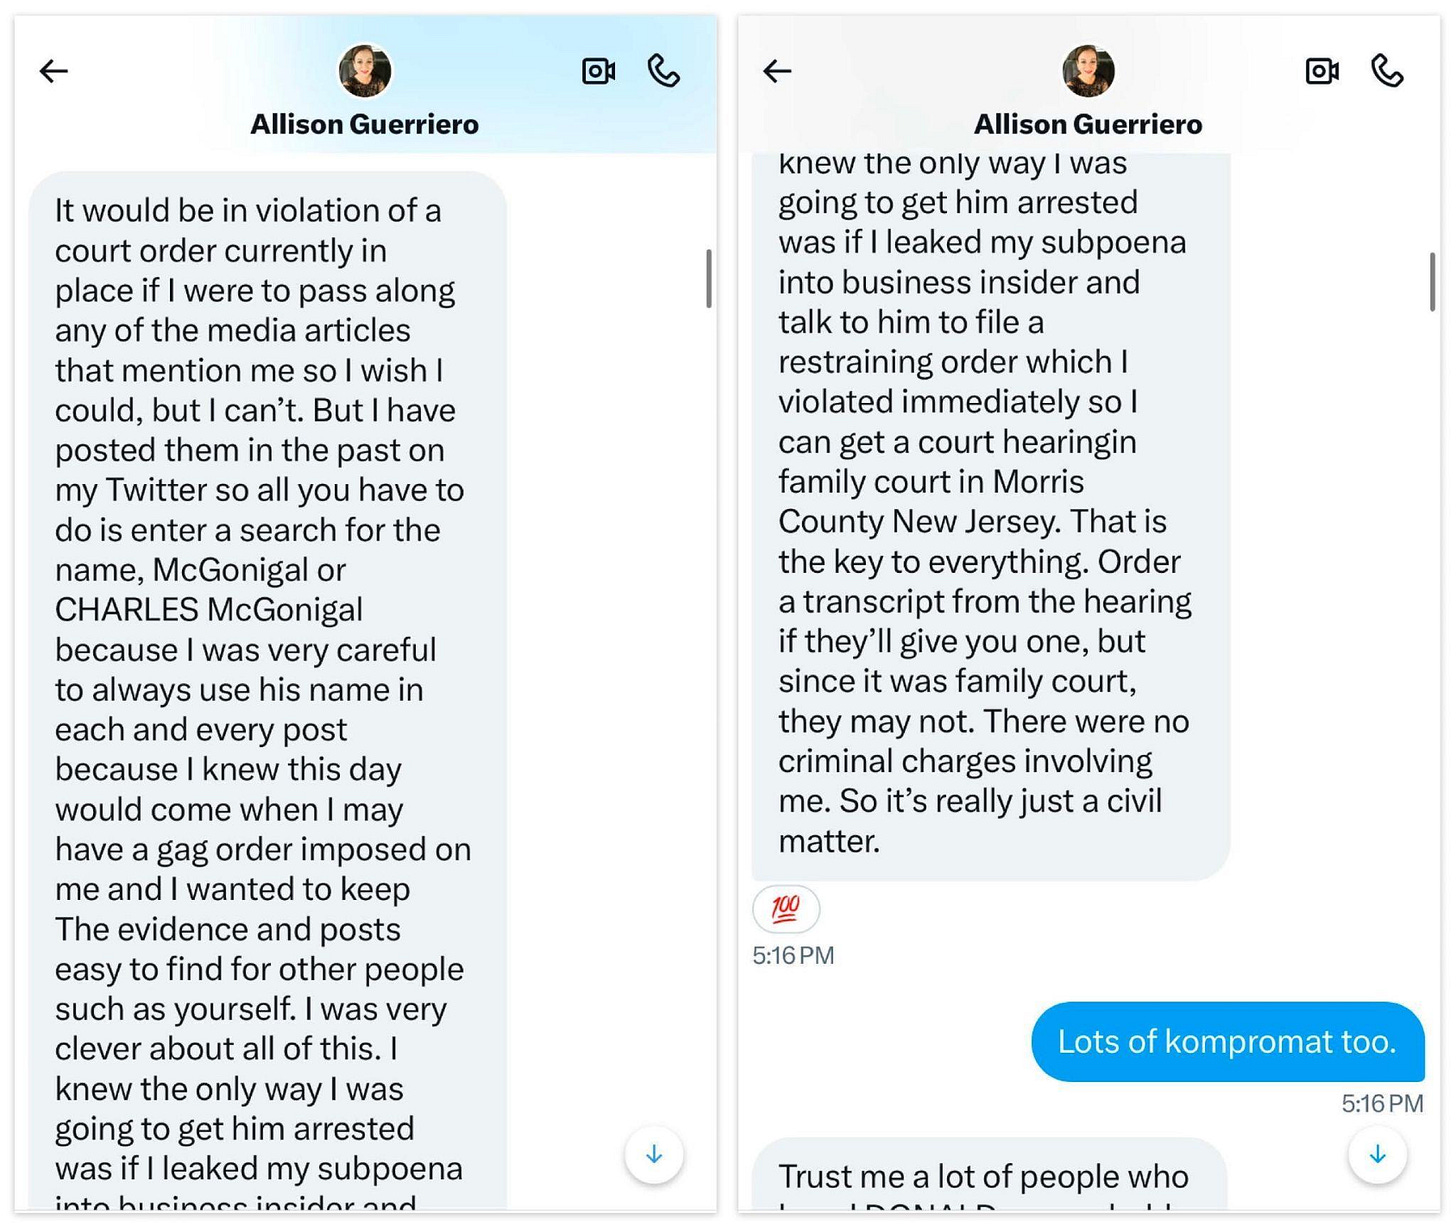1456x1229 pixels.
Task: Click the 100 emoji reaction badge
Action: [x=786, y=909]
